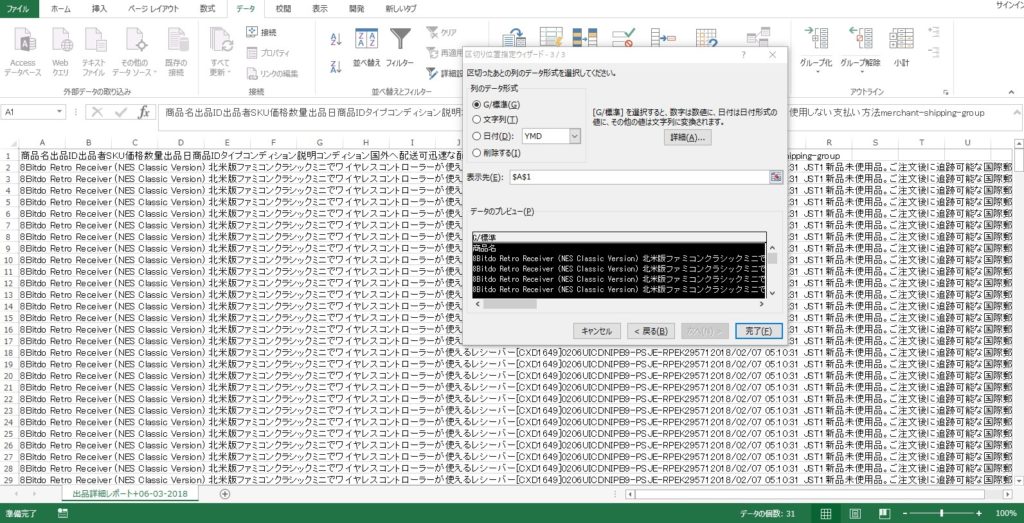Switch to the 表示 (View) tab
The height and width of the screenshot is (523, 1024).
(320, 8)
